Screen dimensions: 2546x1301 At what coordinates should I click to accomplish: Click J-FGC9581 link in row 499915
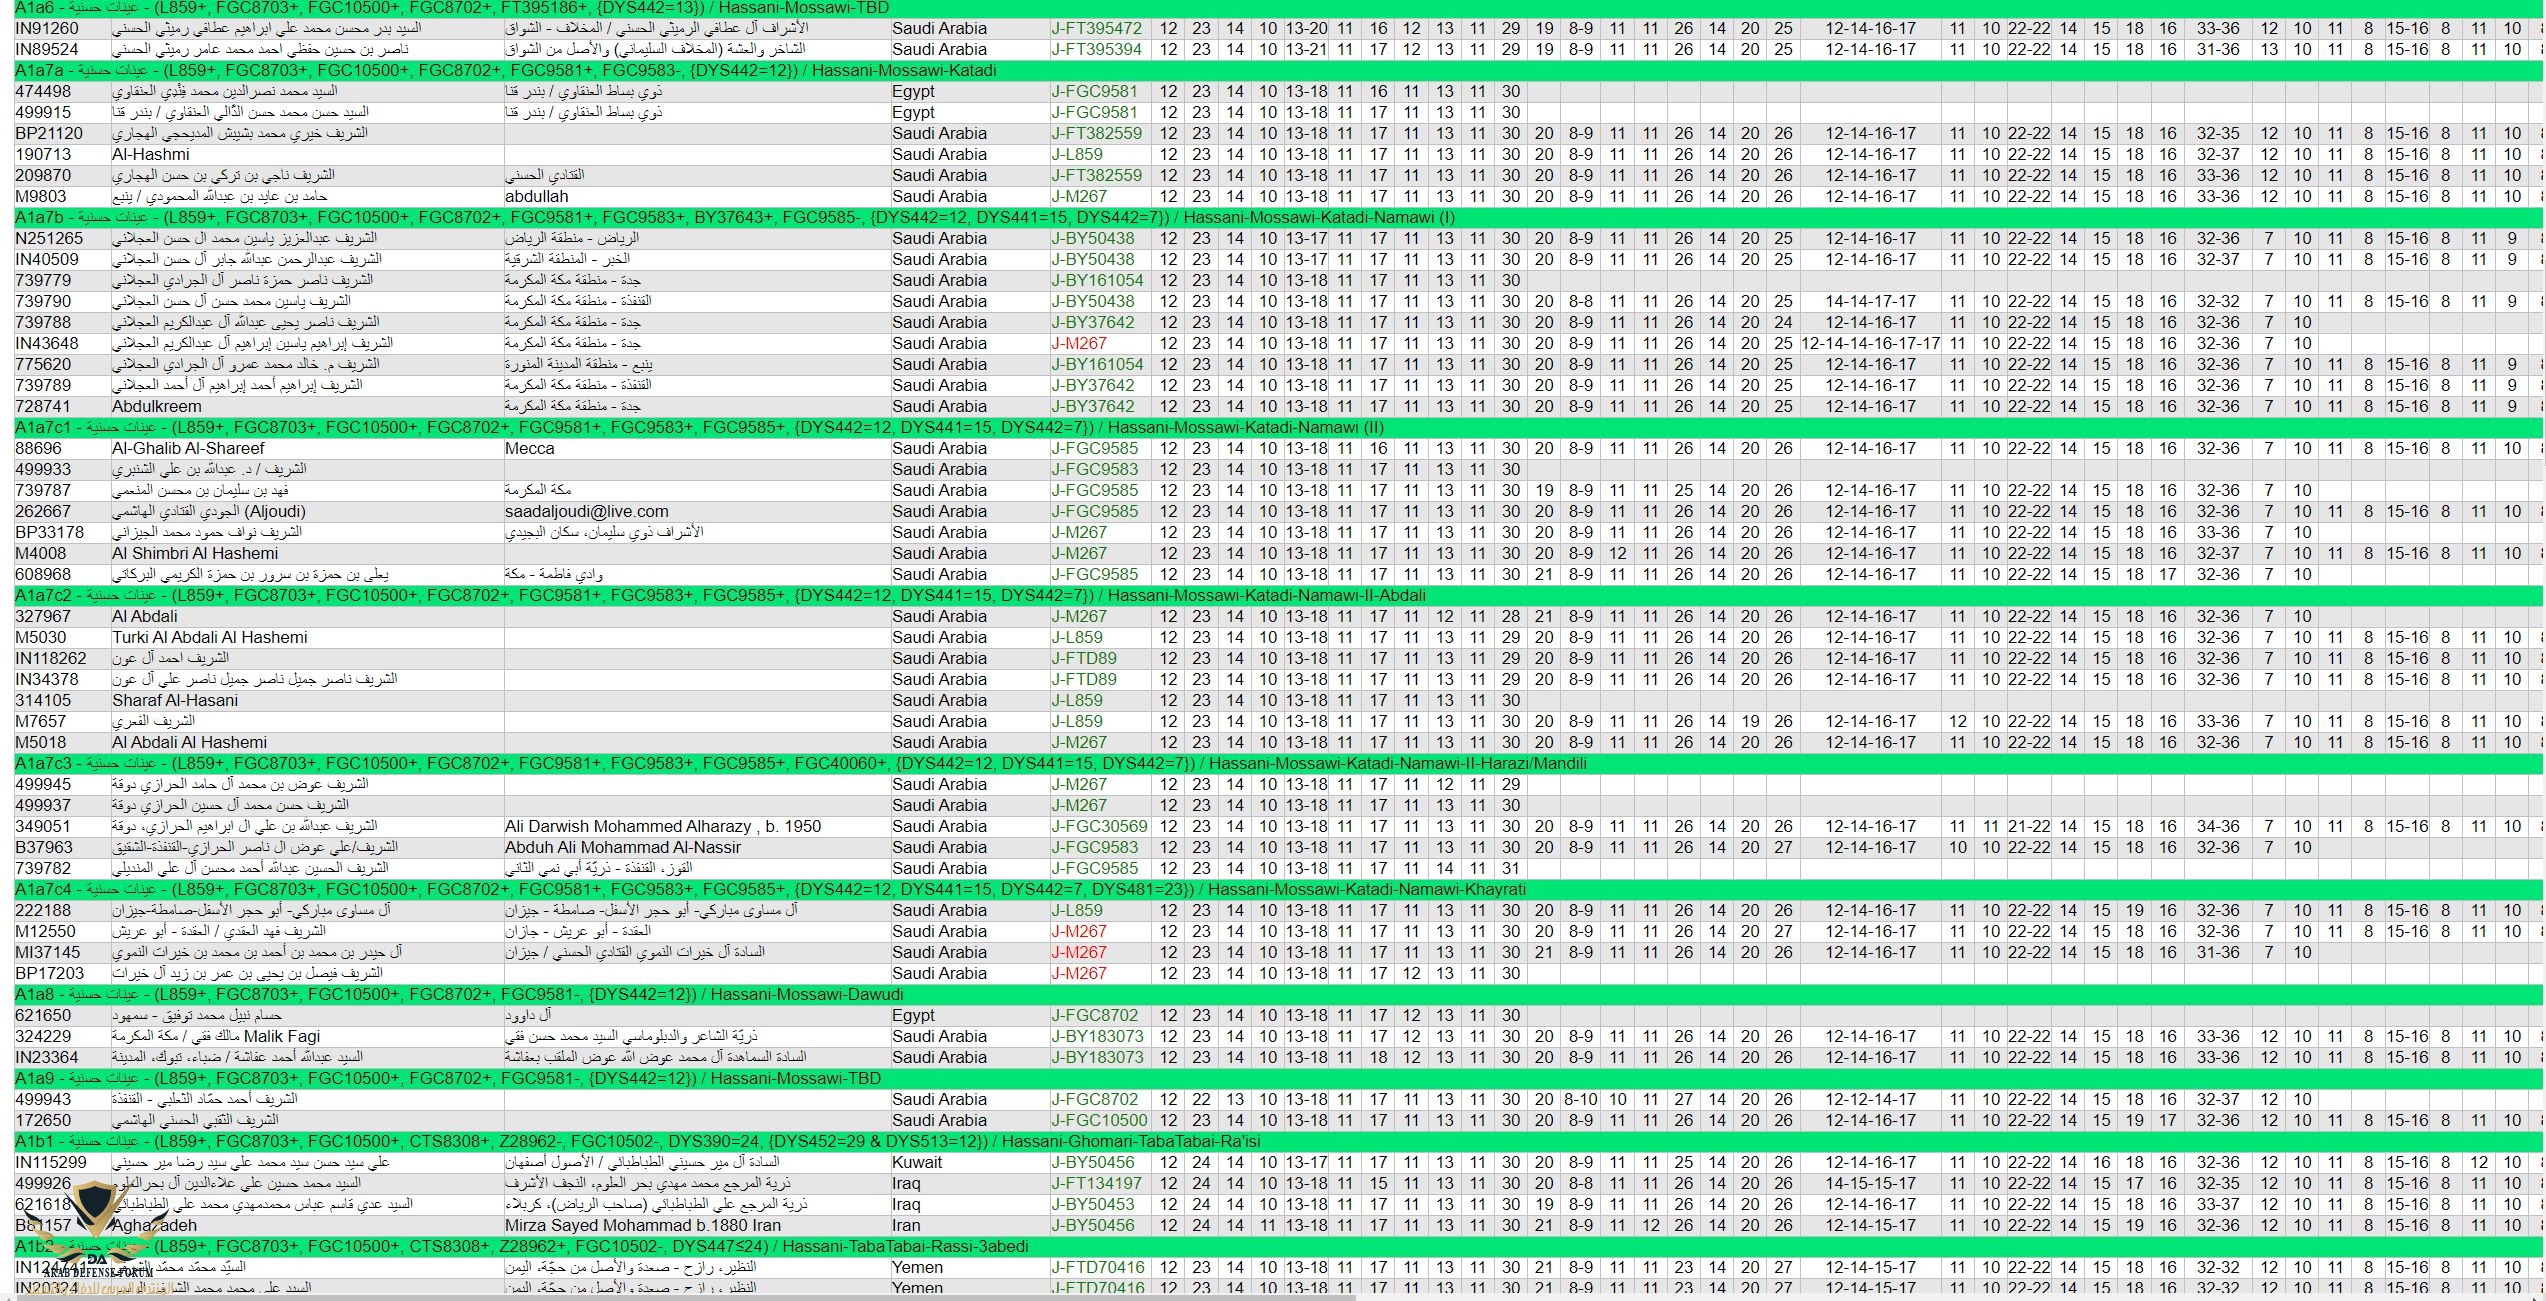pyautogui.click(x=1094, y=112)
